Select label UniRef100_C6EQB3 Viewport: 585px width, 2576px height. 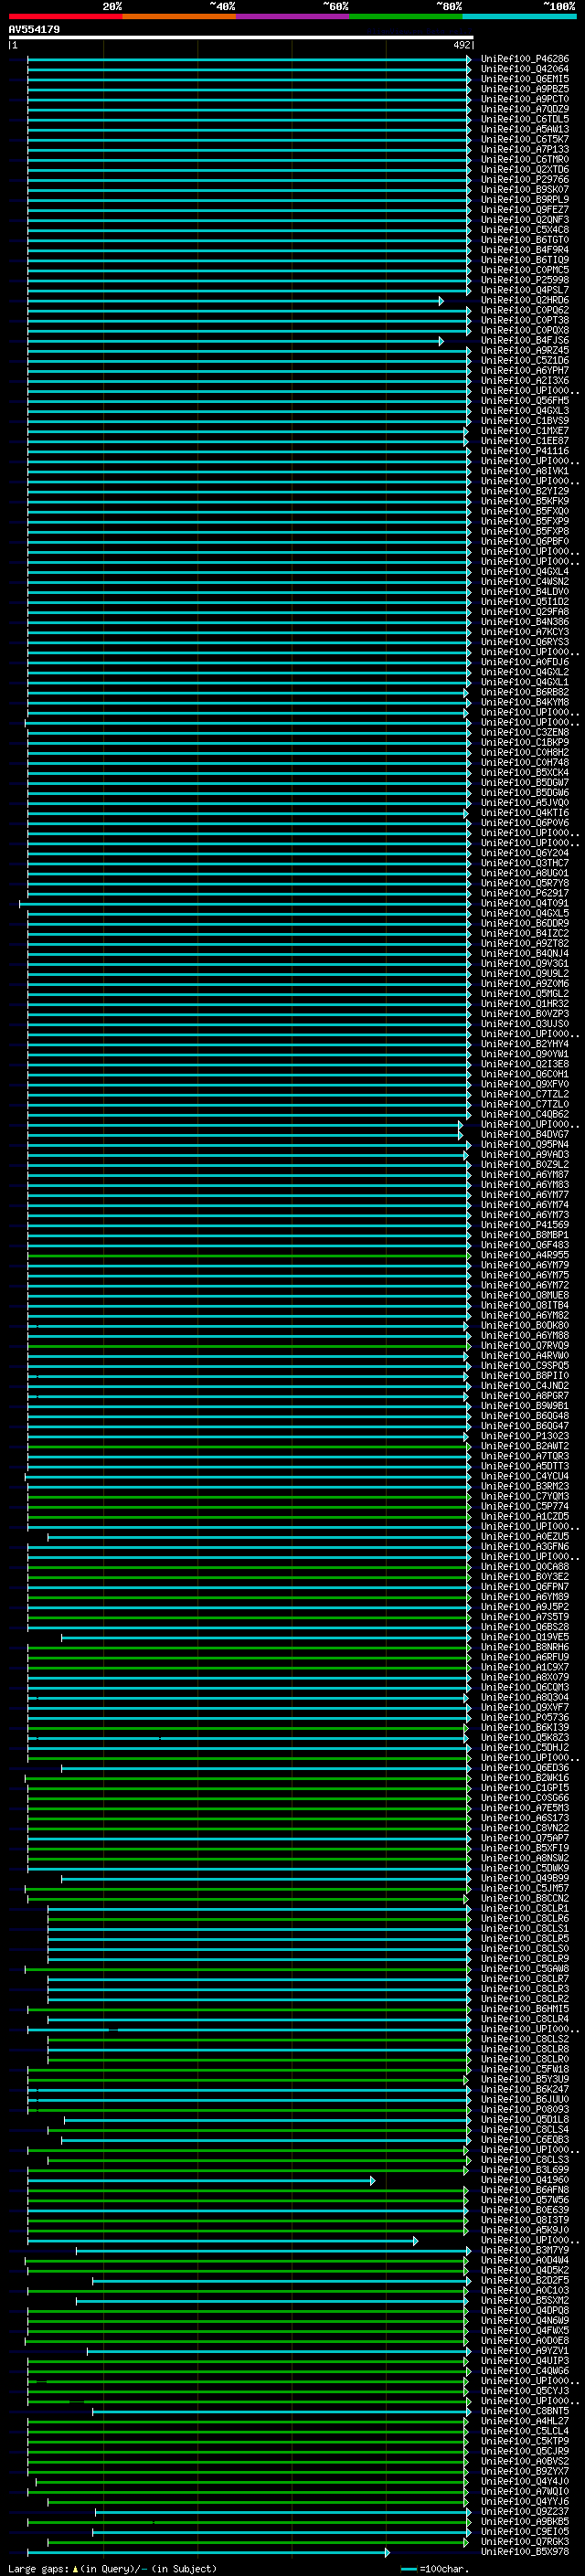pos(524,2140)
